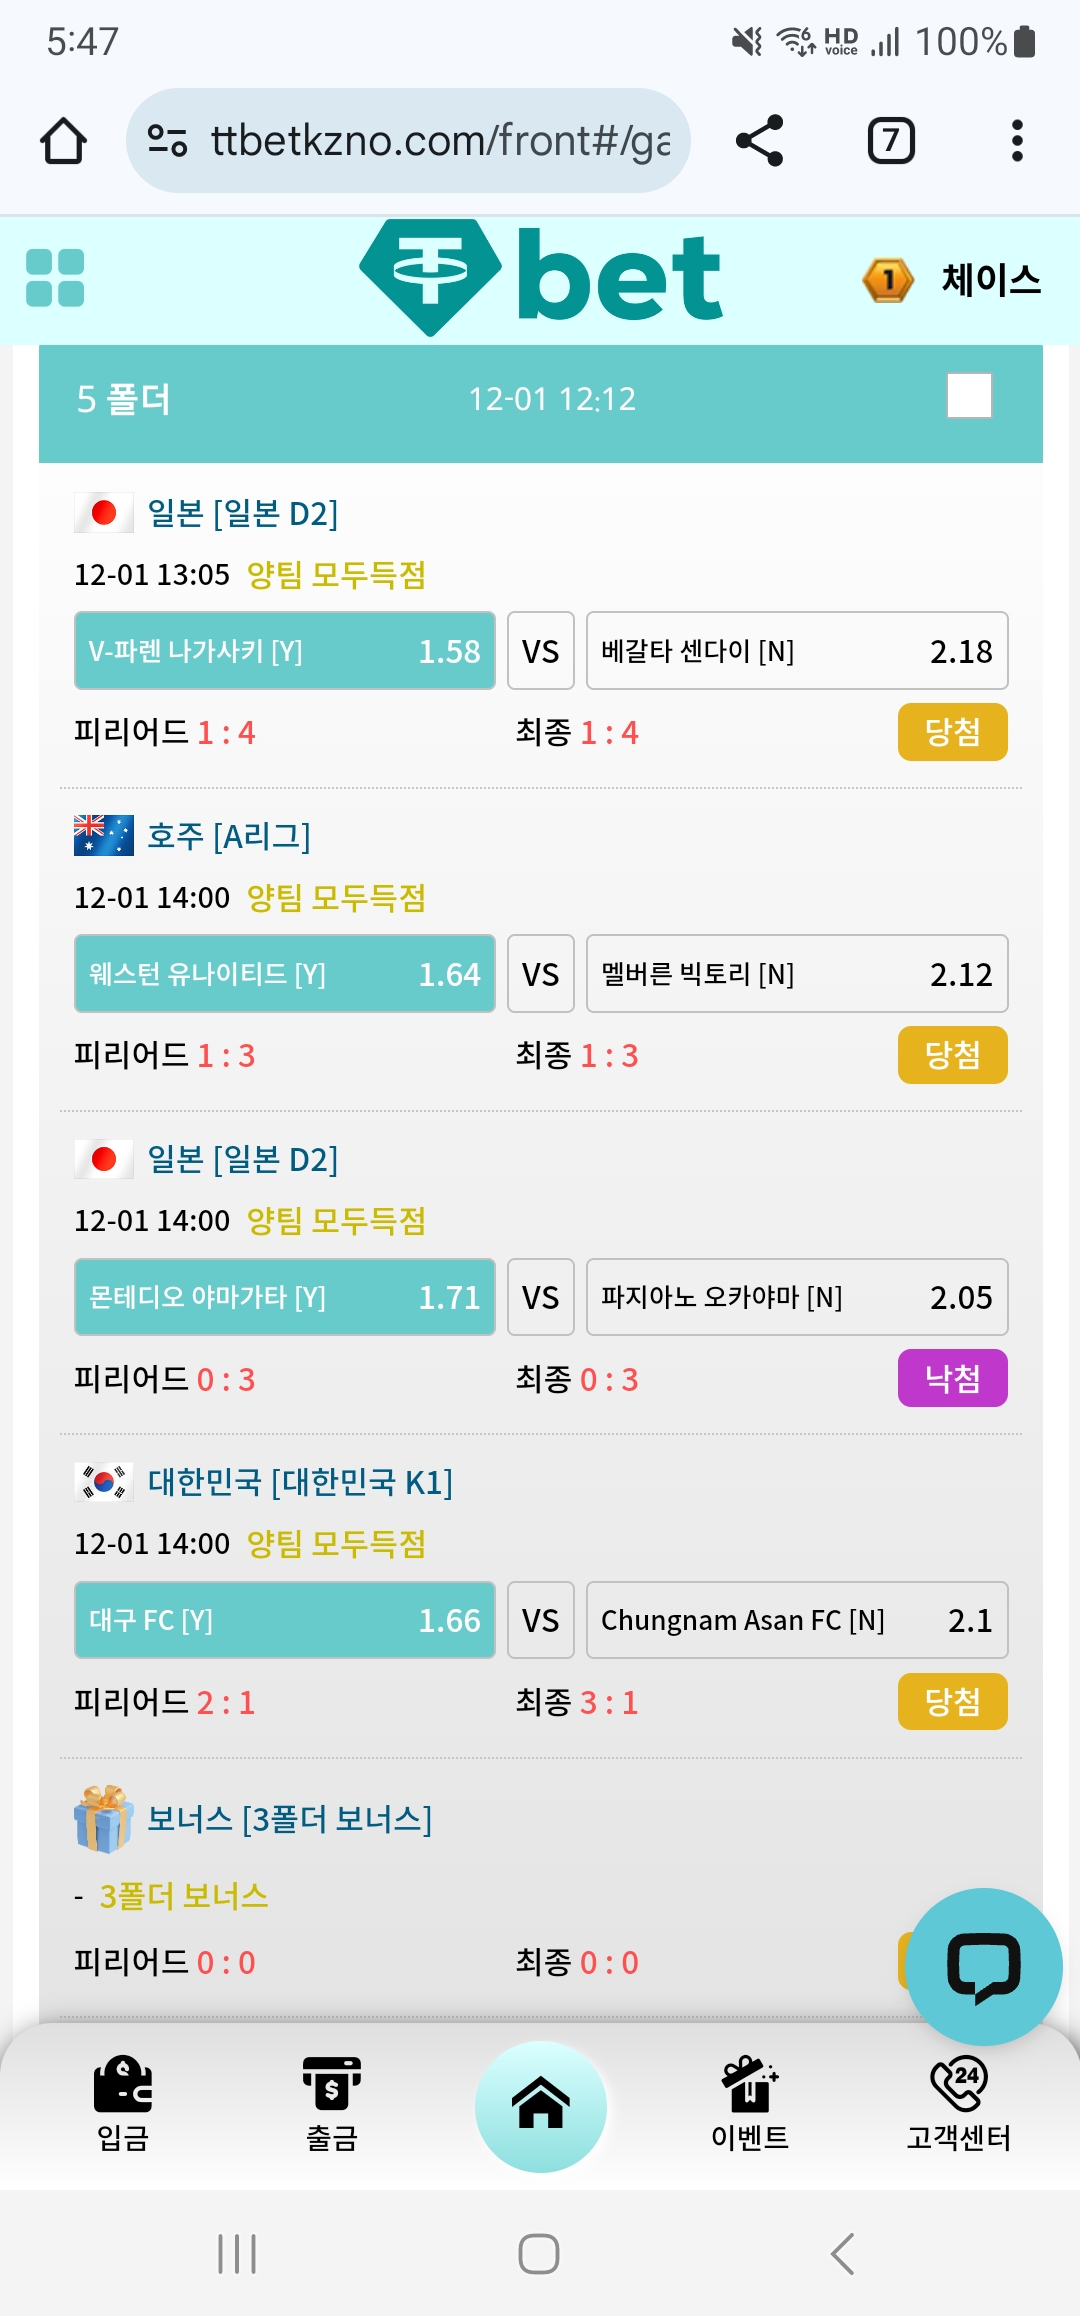Tap the share icon in browser toolbar
Image resolution: width=1080 pixels, height=2316 pixels.
coord(759,140)
